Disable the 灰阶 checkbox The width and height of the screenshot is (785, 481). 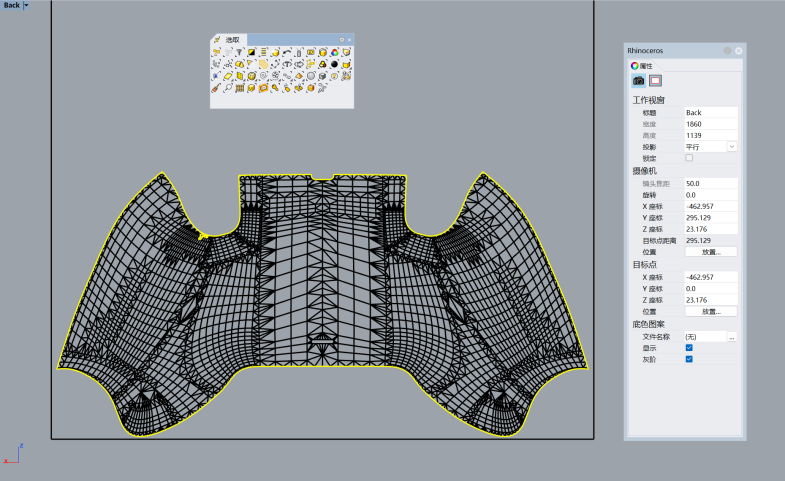tap(689, 359)
